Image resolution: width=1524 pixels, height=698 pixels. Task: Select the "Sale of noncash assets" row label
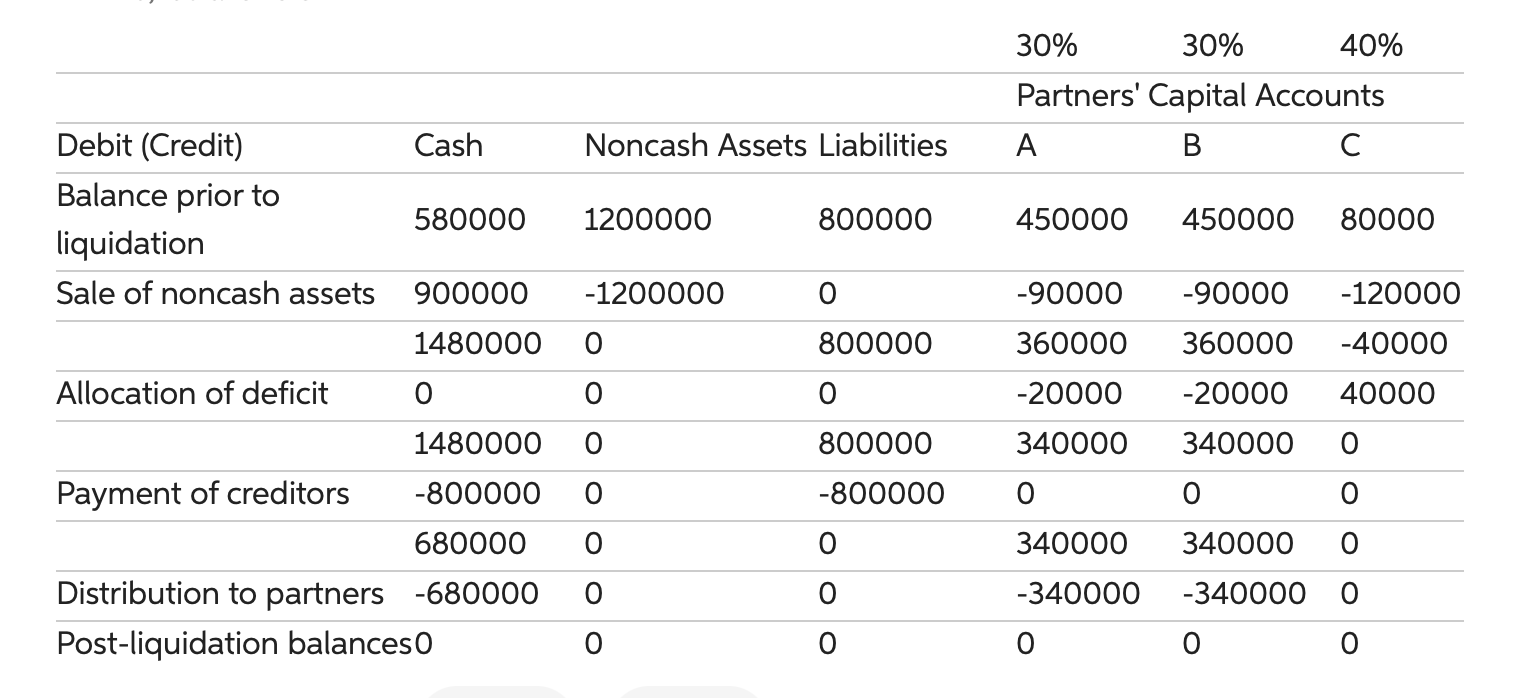pos(216,294)
